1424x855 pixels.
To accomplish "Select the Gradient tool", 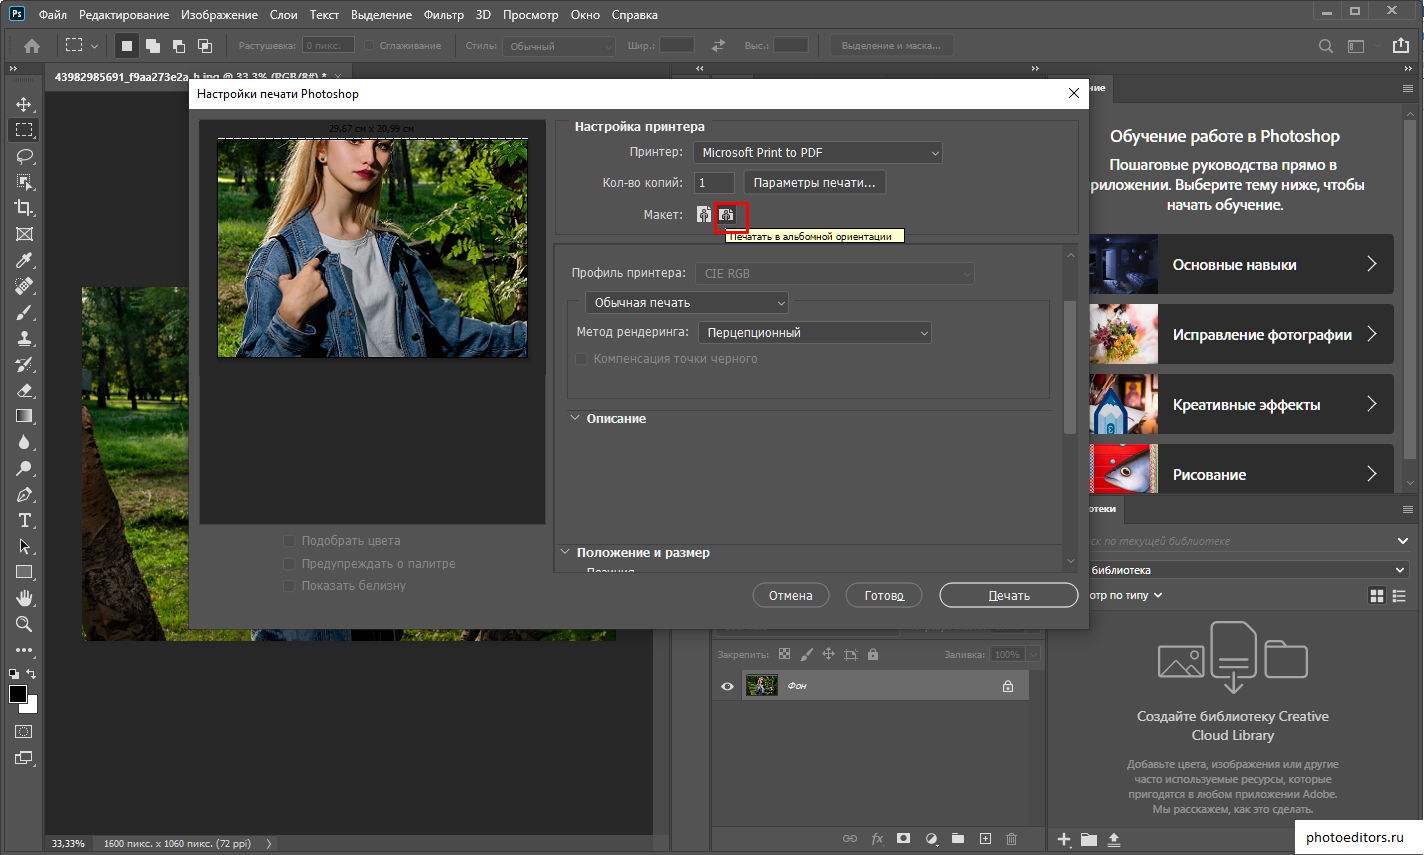I will coord(24,416).
